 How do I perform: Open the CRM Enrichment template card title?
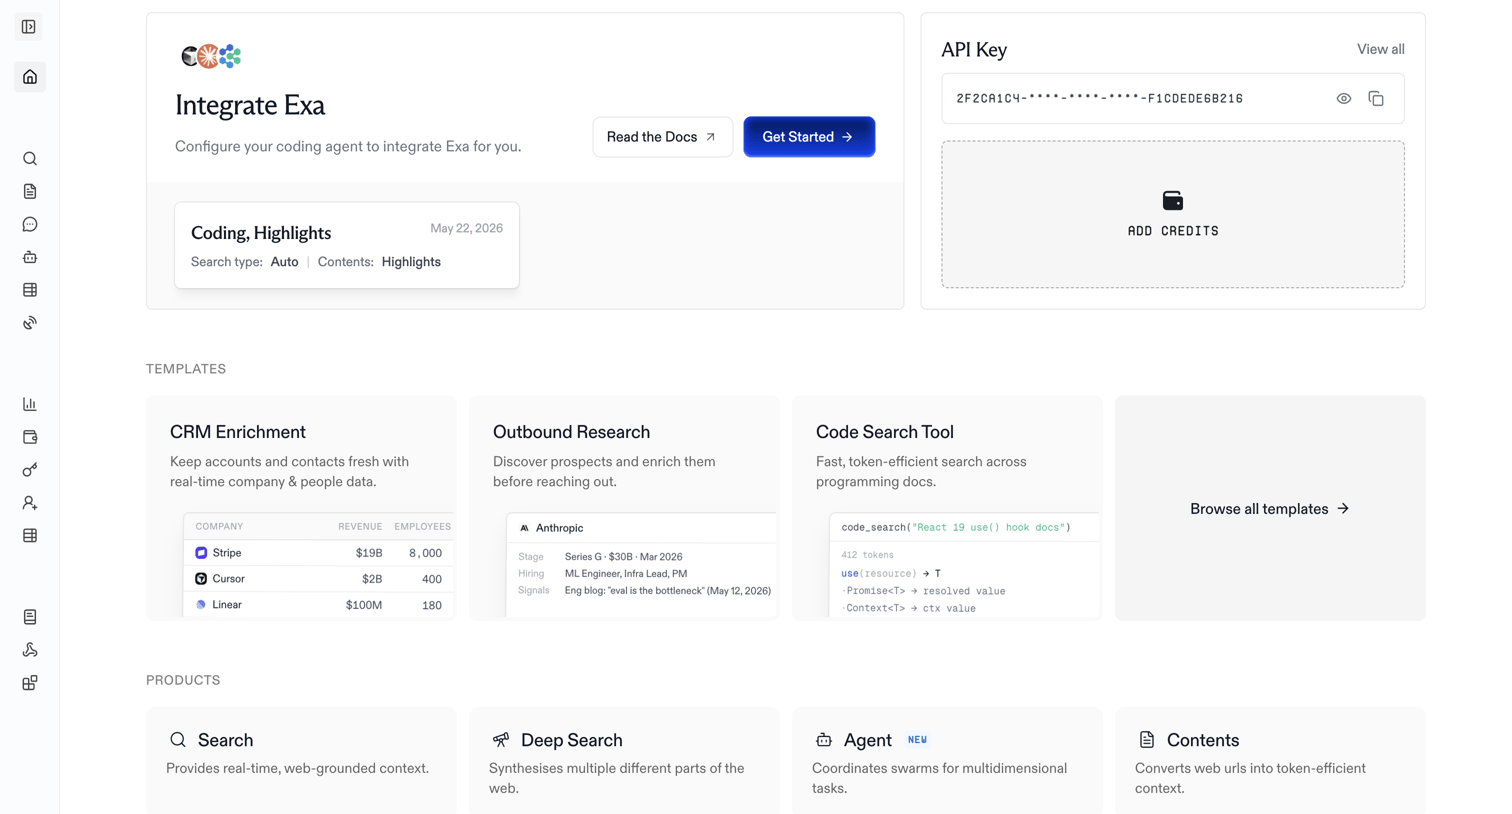pyautogui.click(x=238, y=432)
